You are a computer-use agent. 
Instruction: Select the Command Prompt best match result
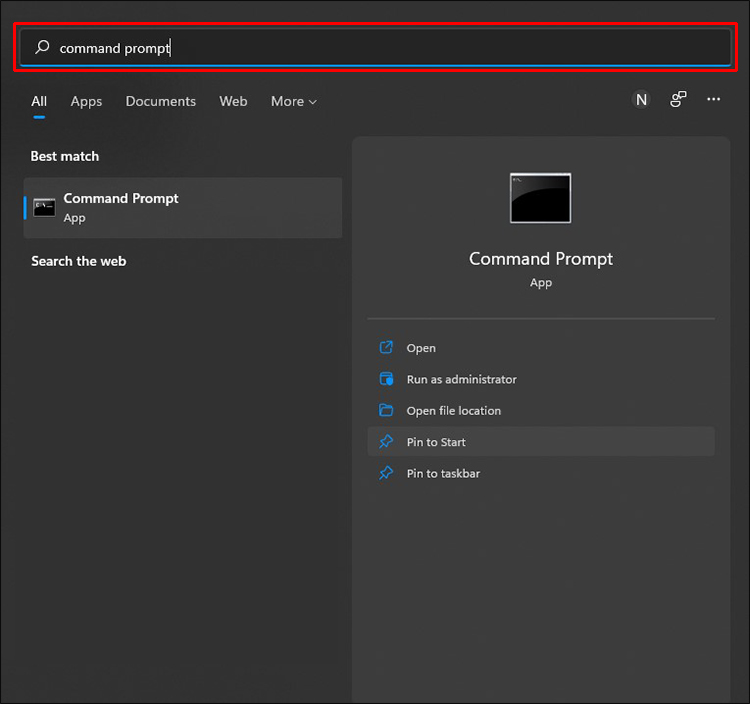coord(183,208)
